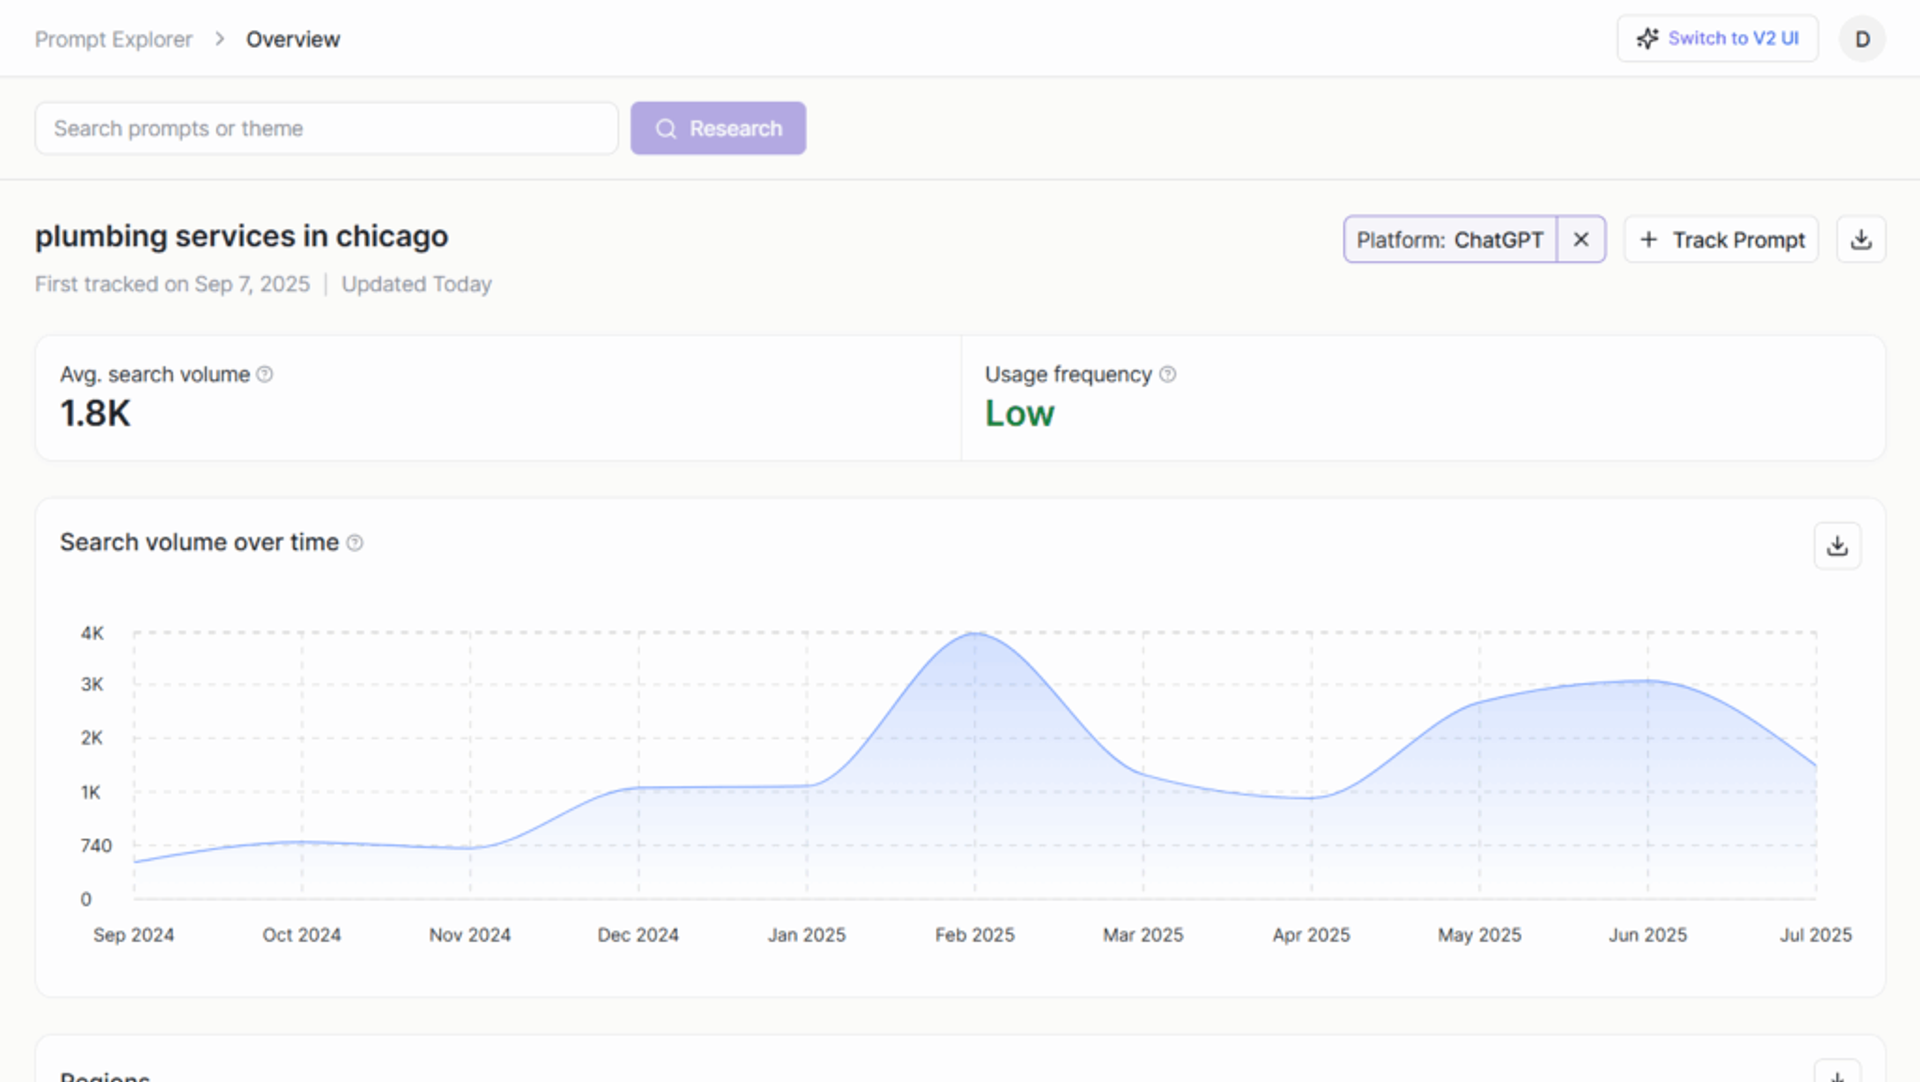
Task: Focus the Search prompts or theme field
Action: point(326,128)
